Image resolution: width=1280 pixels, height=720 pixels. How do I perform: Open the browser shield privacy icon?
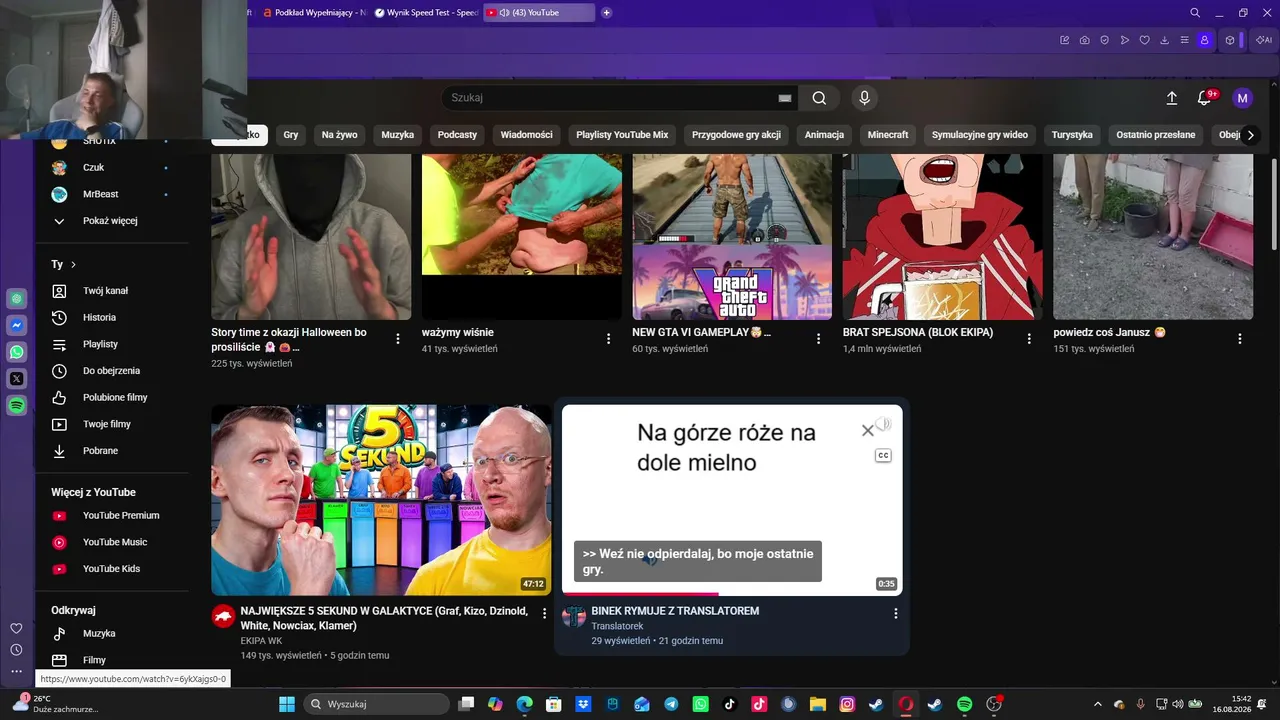coord(1105,40)
